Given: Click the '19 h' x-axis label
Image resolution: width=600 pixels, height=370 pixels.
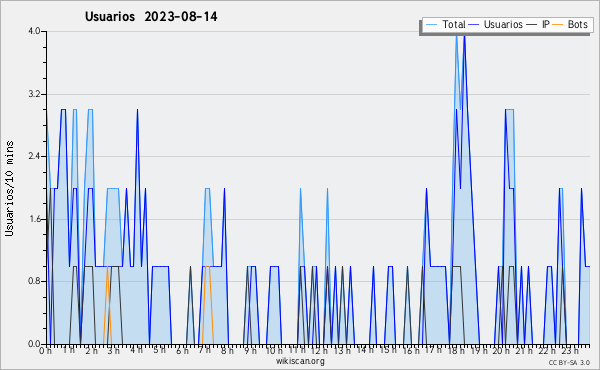Looking at the screenshot, I should coord(479,351).
